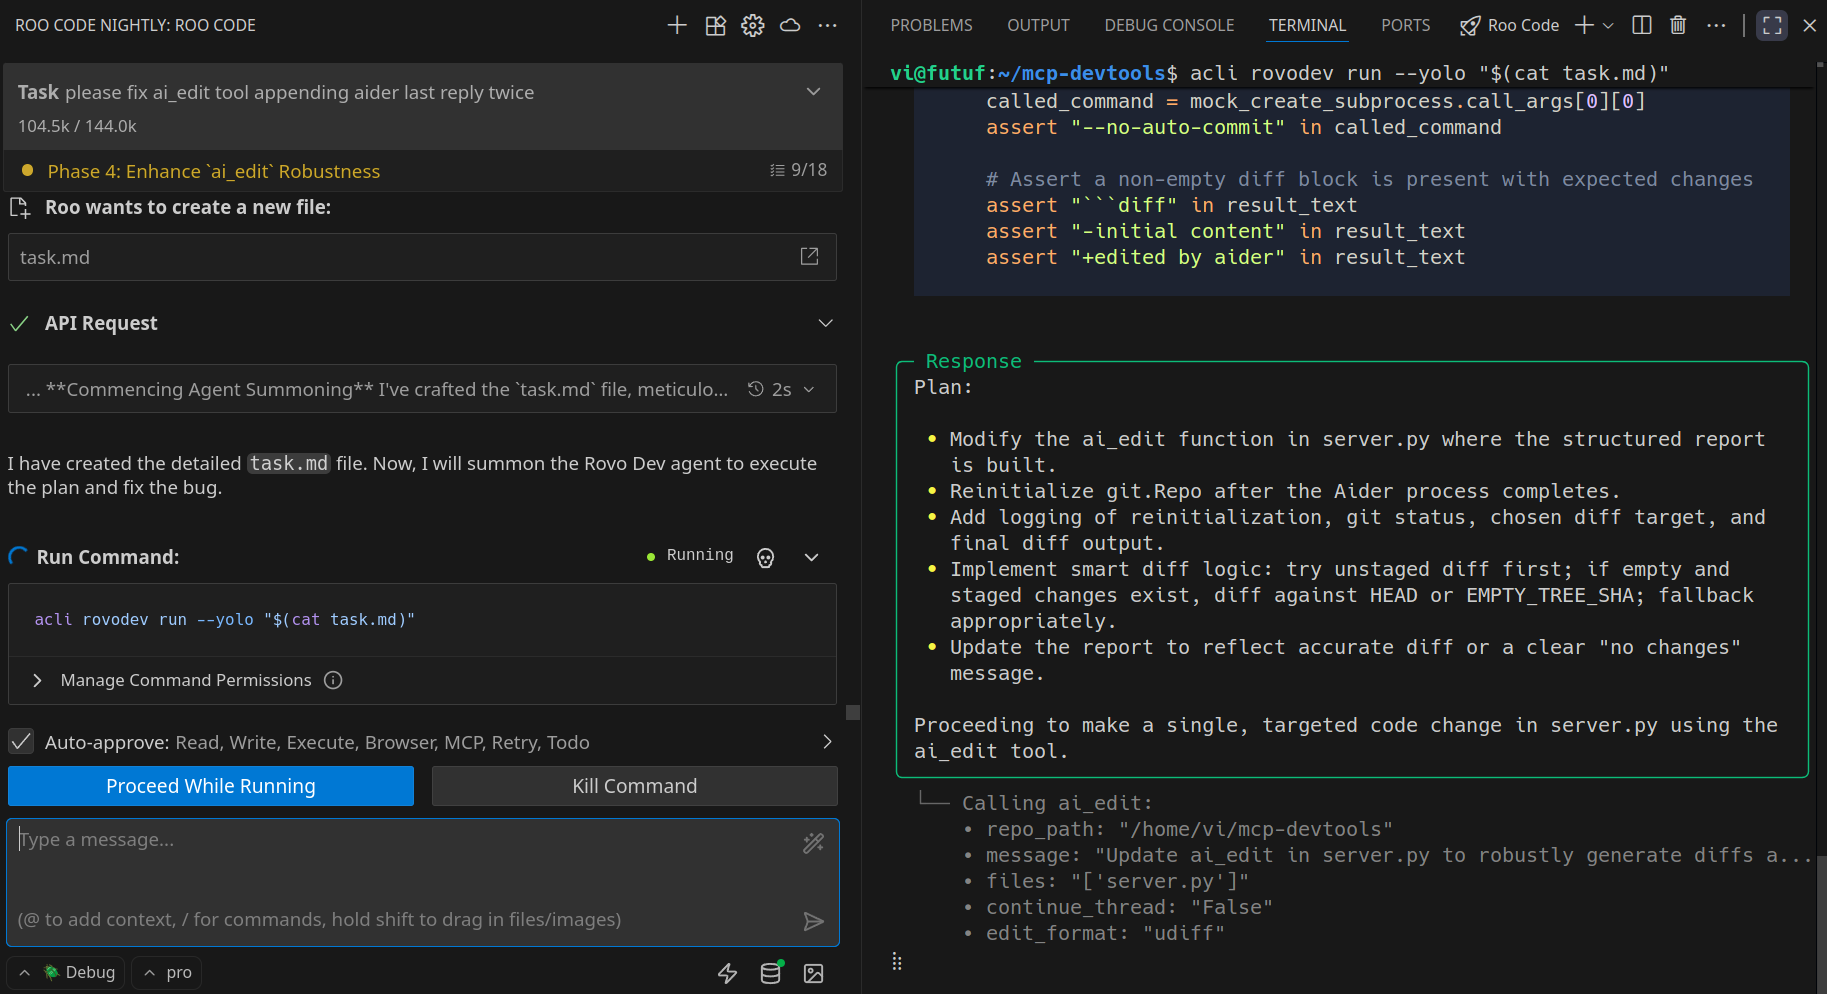This screenshot has width=1827, height=994.
Task: Open Roo Code panel more actions
Action: click(x=827, y=25)
